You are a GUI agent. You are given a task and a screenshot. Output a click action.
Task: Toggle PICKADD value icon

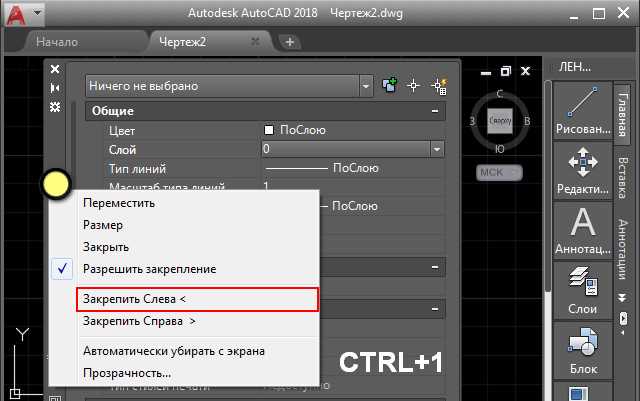(390, 85)
